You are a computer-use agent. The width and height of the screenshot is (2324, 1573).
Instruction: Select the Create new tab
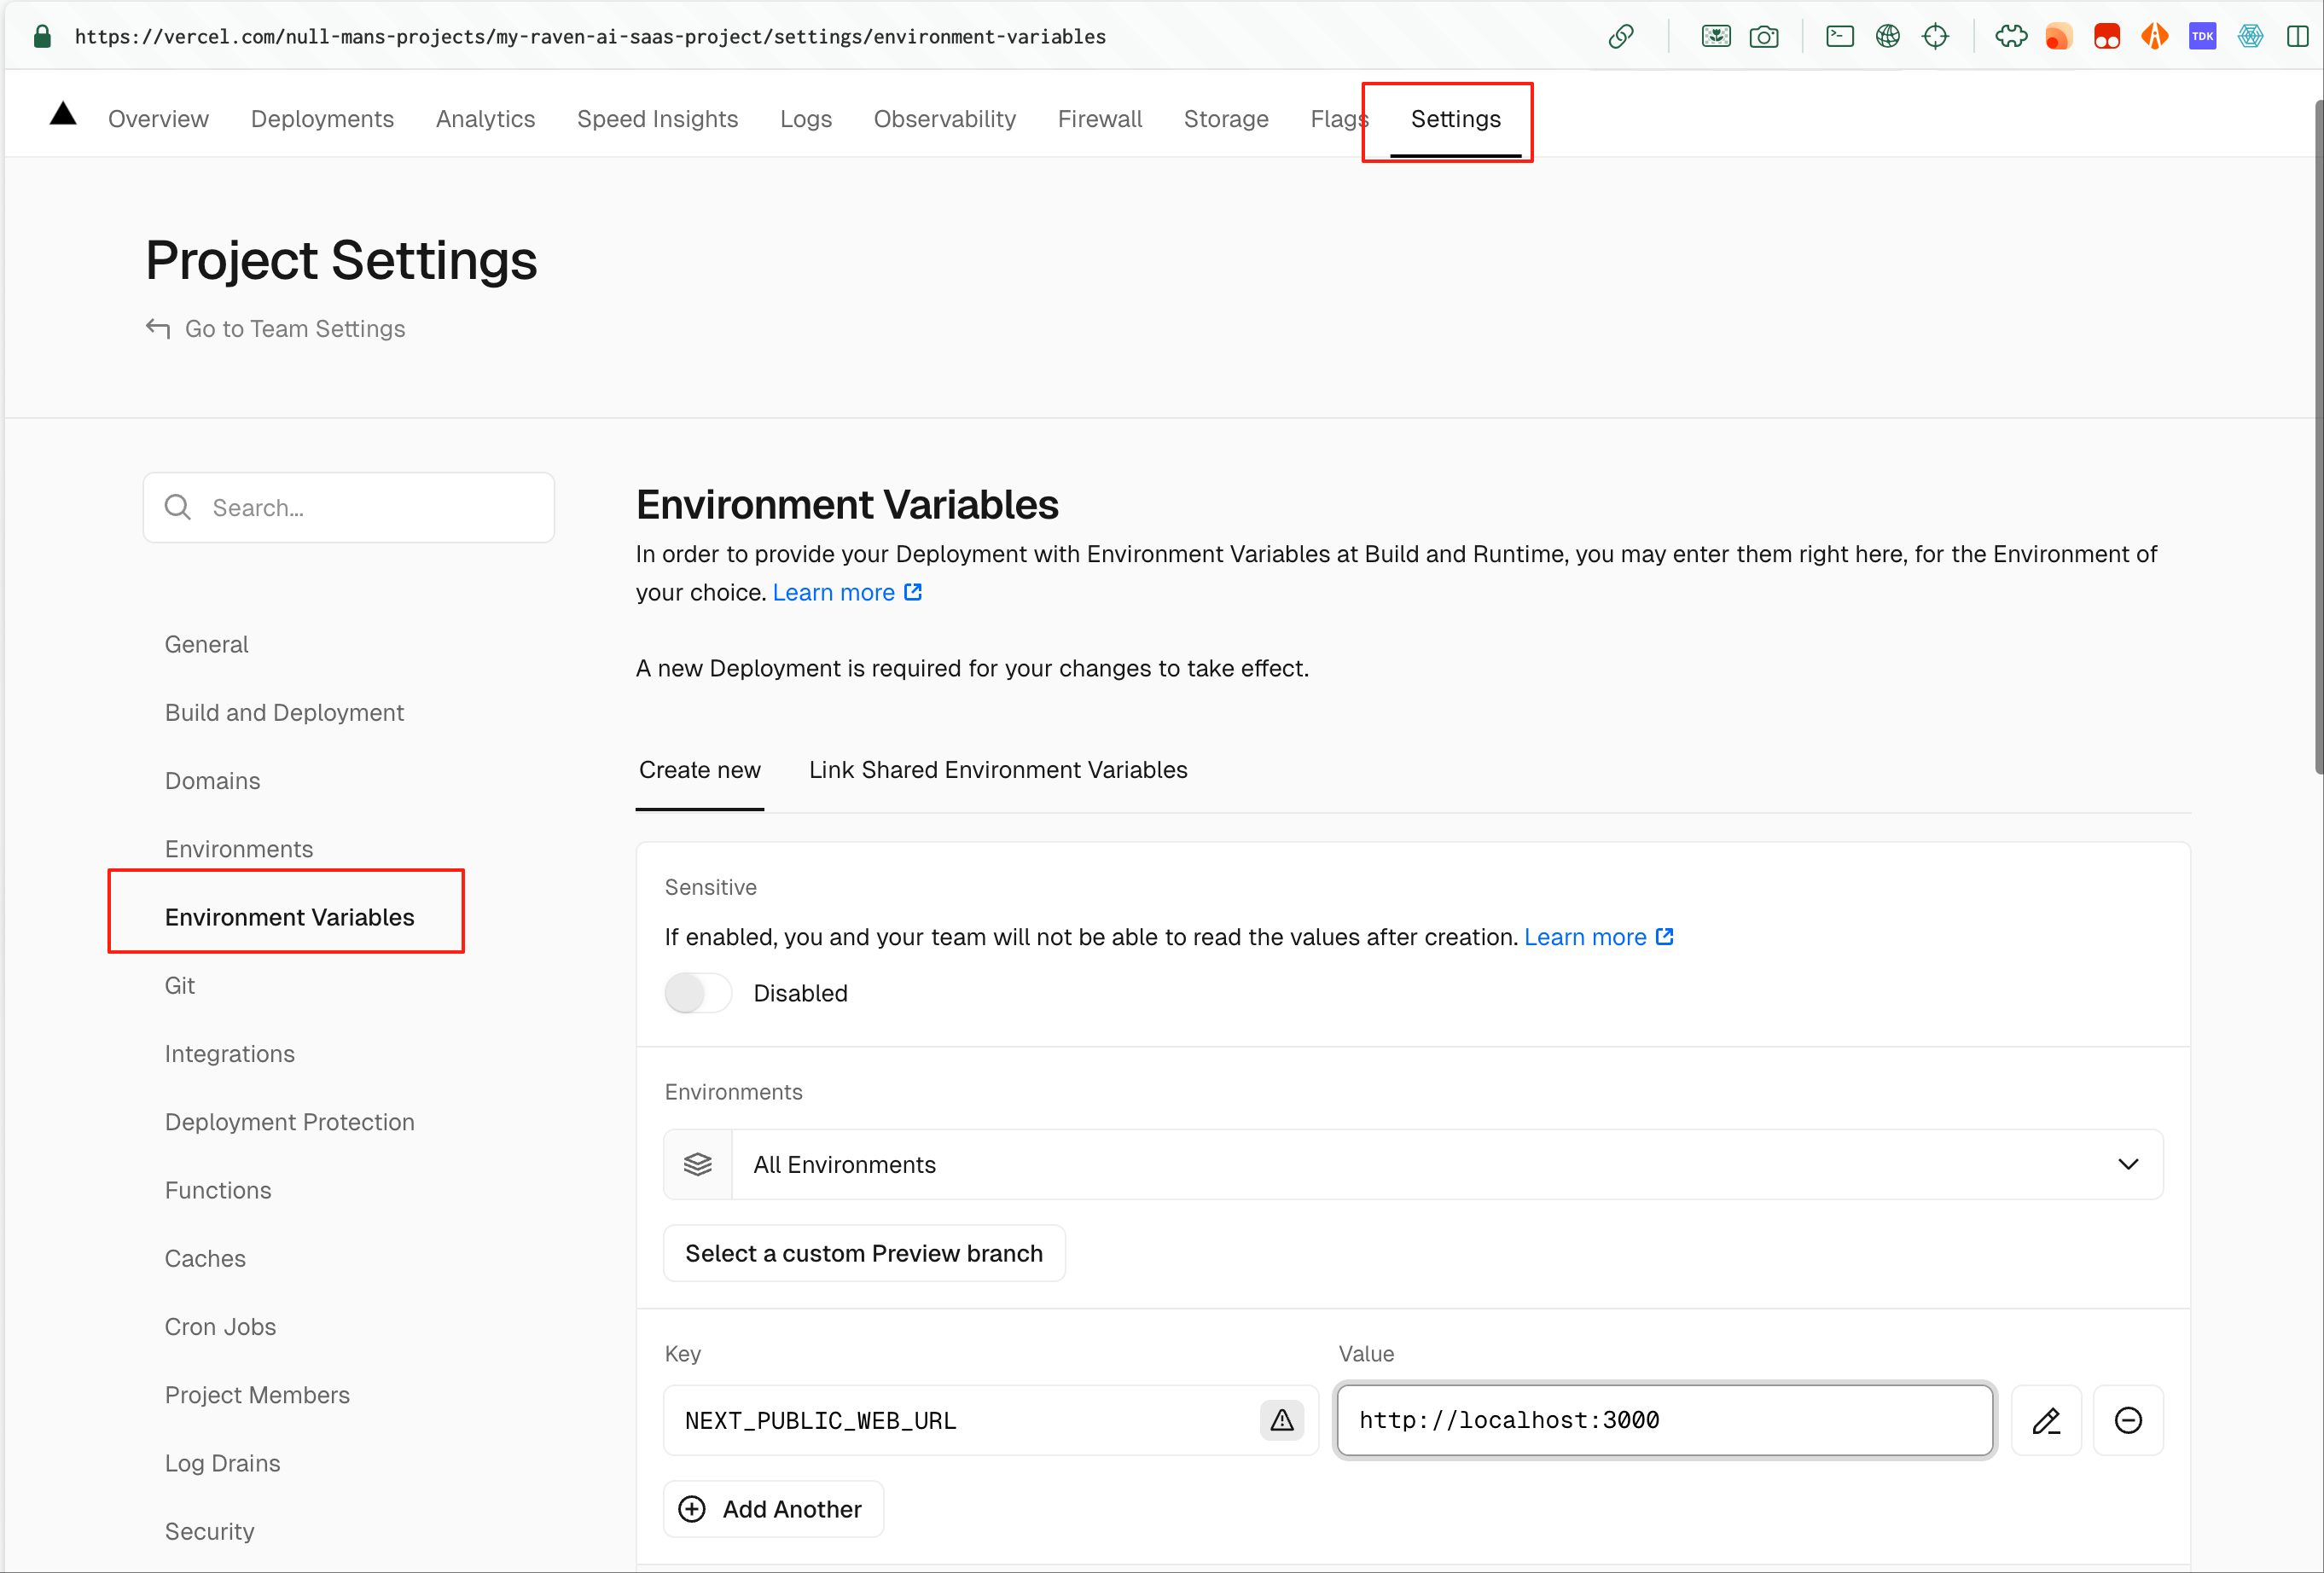tap(700, 770)
